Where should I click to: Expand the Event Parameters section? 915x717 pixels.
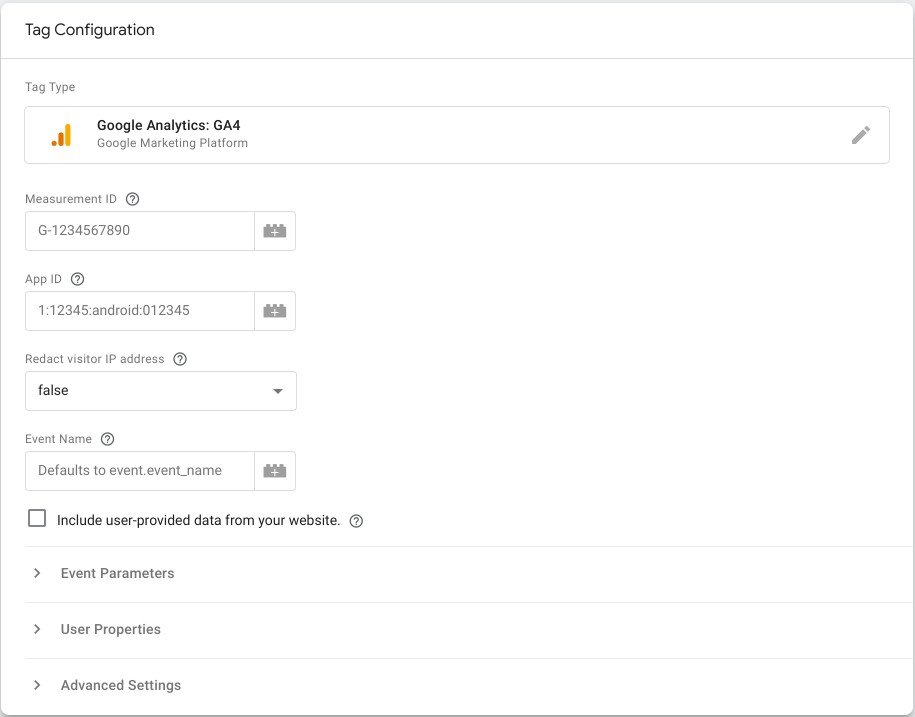click(x=117, y=573)
